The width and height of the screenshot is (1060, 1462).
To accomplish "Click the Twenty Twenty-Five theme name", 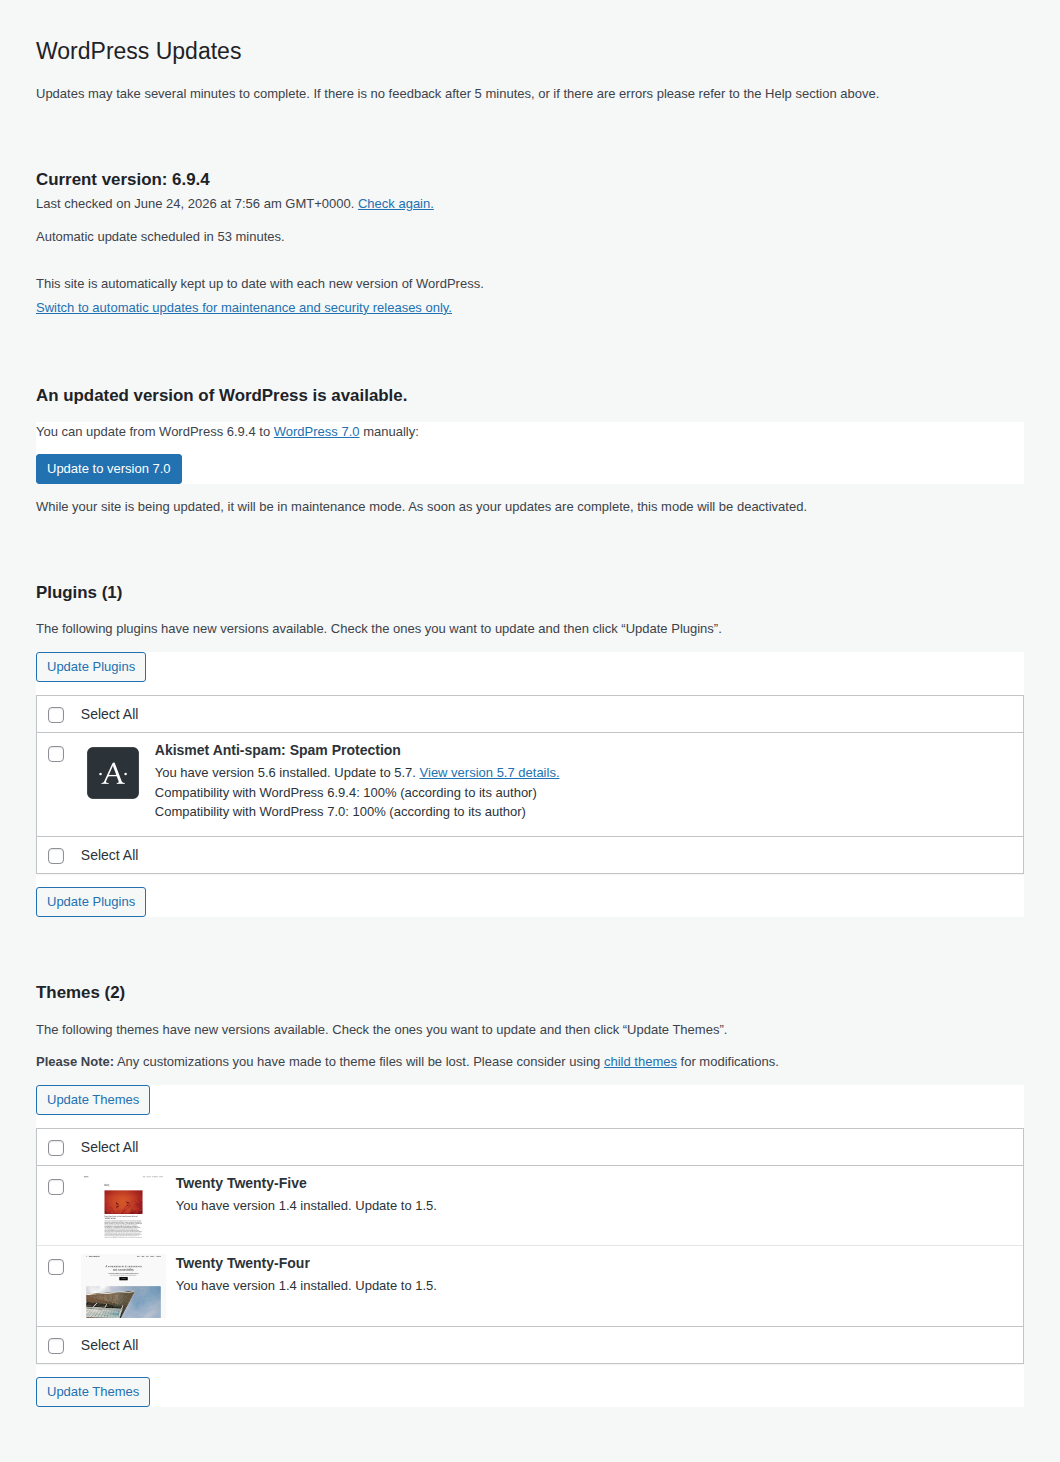I will (x=241, y=1183).
